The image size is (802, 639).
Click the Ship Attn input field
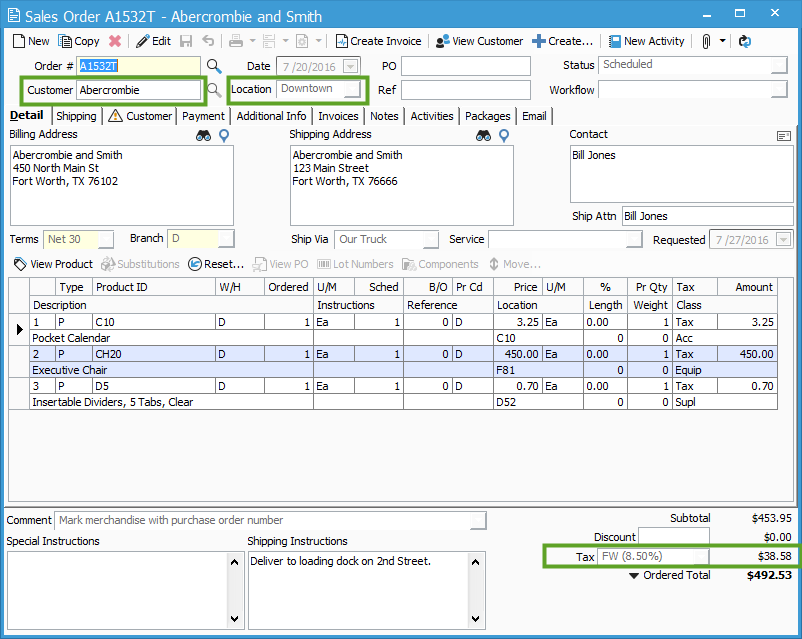[x=707, y=216]
